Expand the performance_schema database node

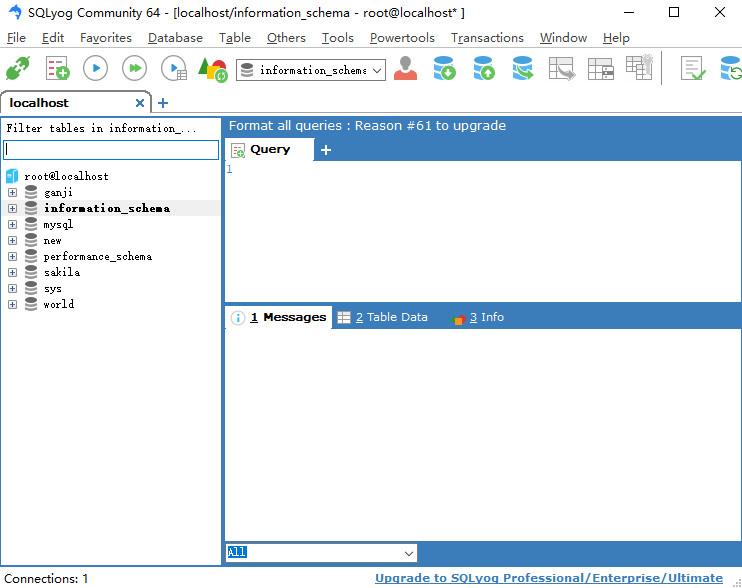12,256
